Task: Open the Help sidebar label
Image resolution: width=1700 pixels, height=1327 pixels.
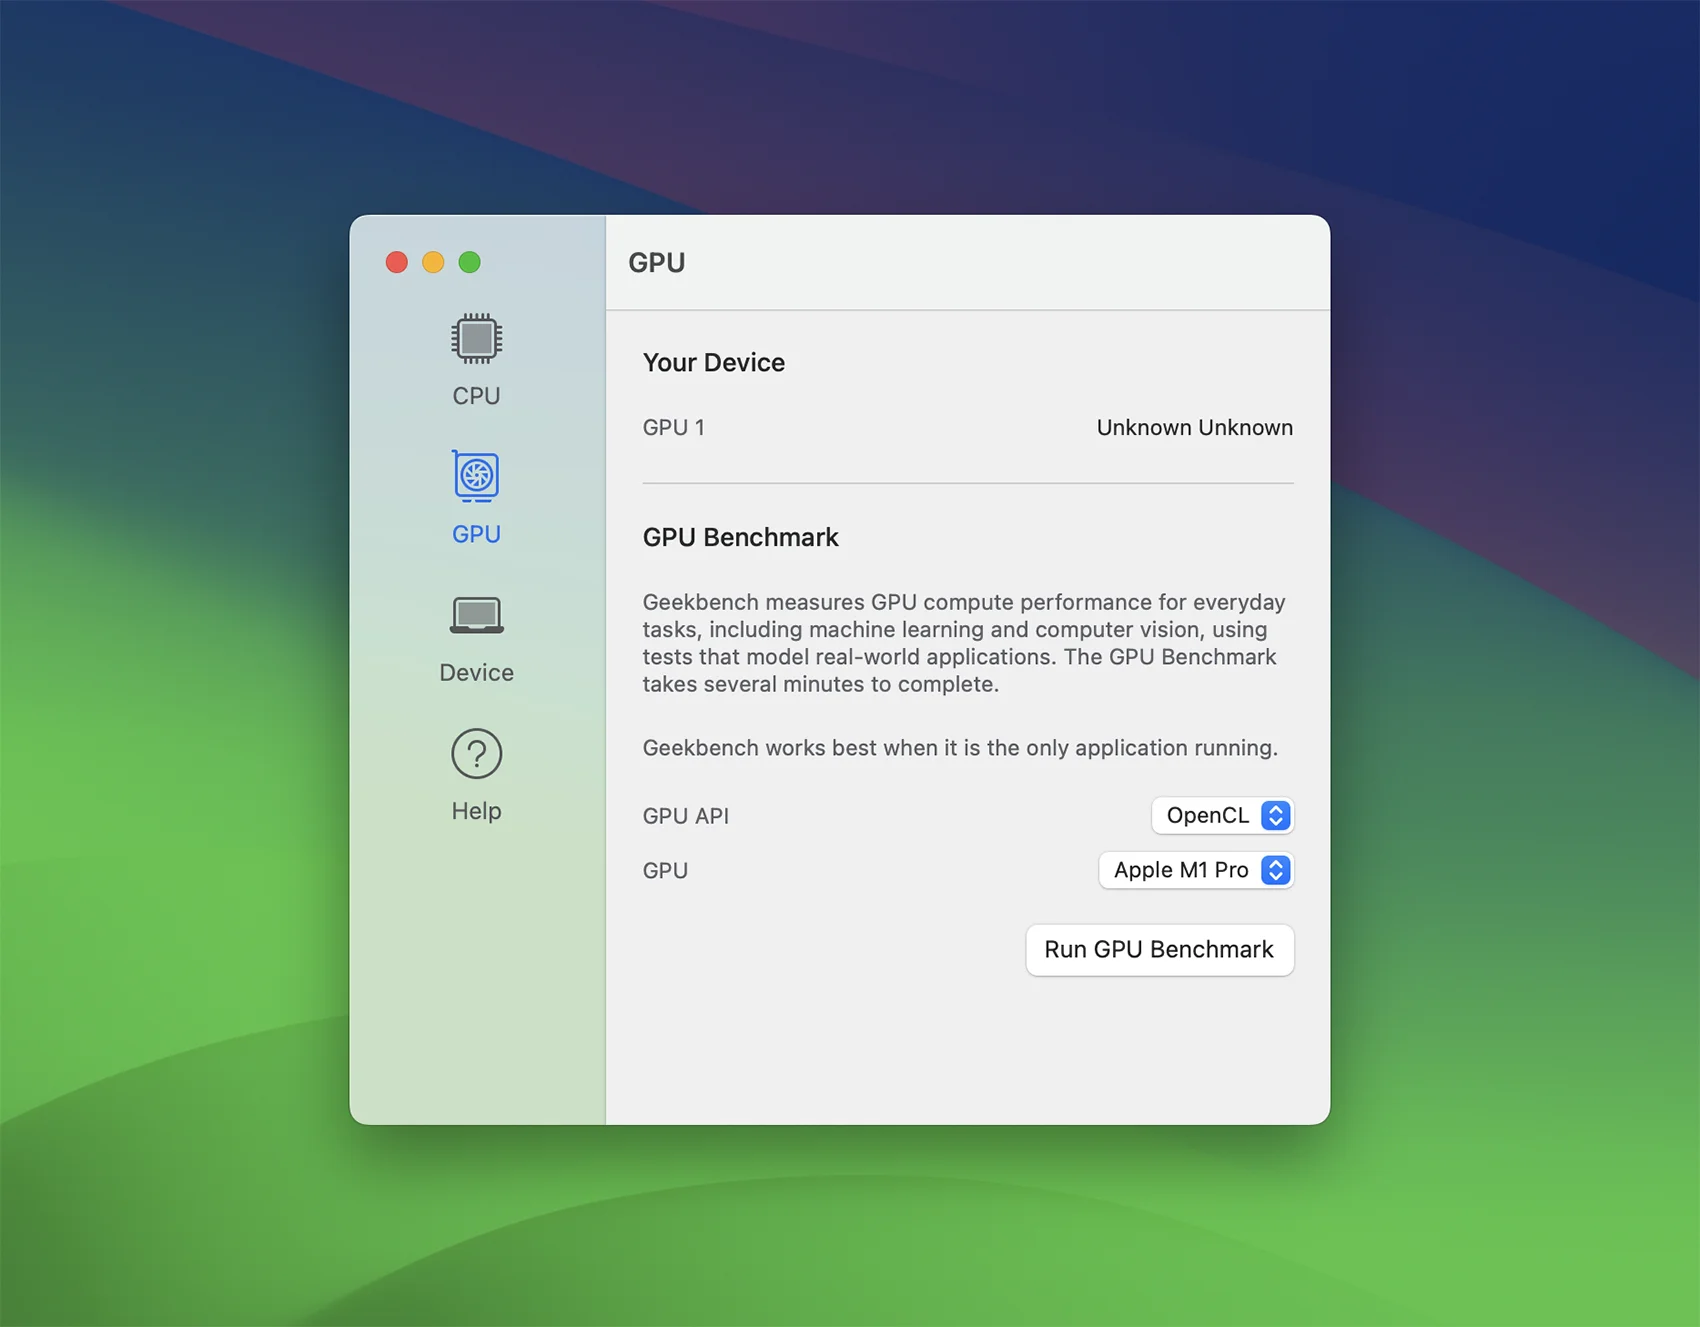Action: (476, 811)
